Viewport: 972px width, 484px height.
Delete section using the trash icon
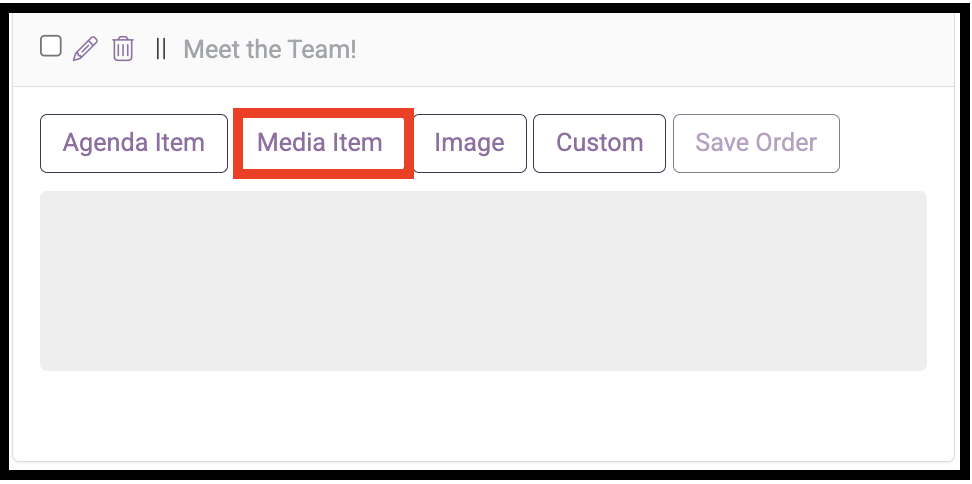tap(123, 49)
